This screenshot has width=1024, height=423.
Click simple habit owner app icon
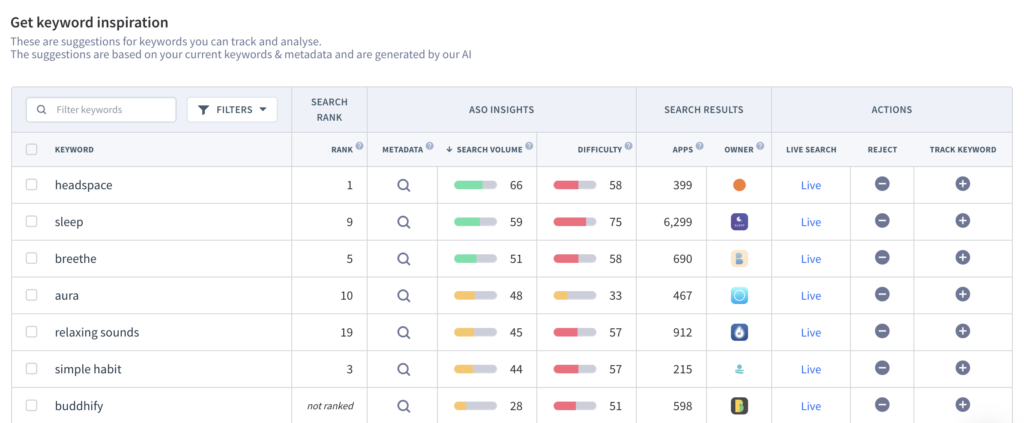[x=739, y=369]
